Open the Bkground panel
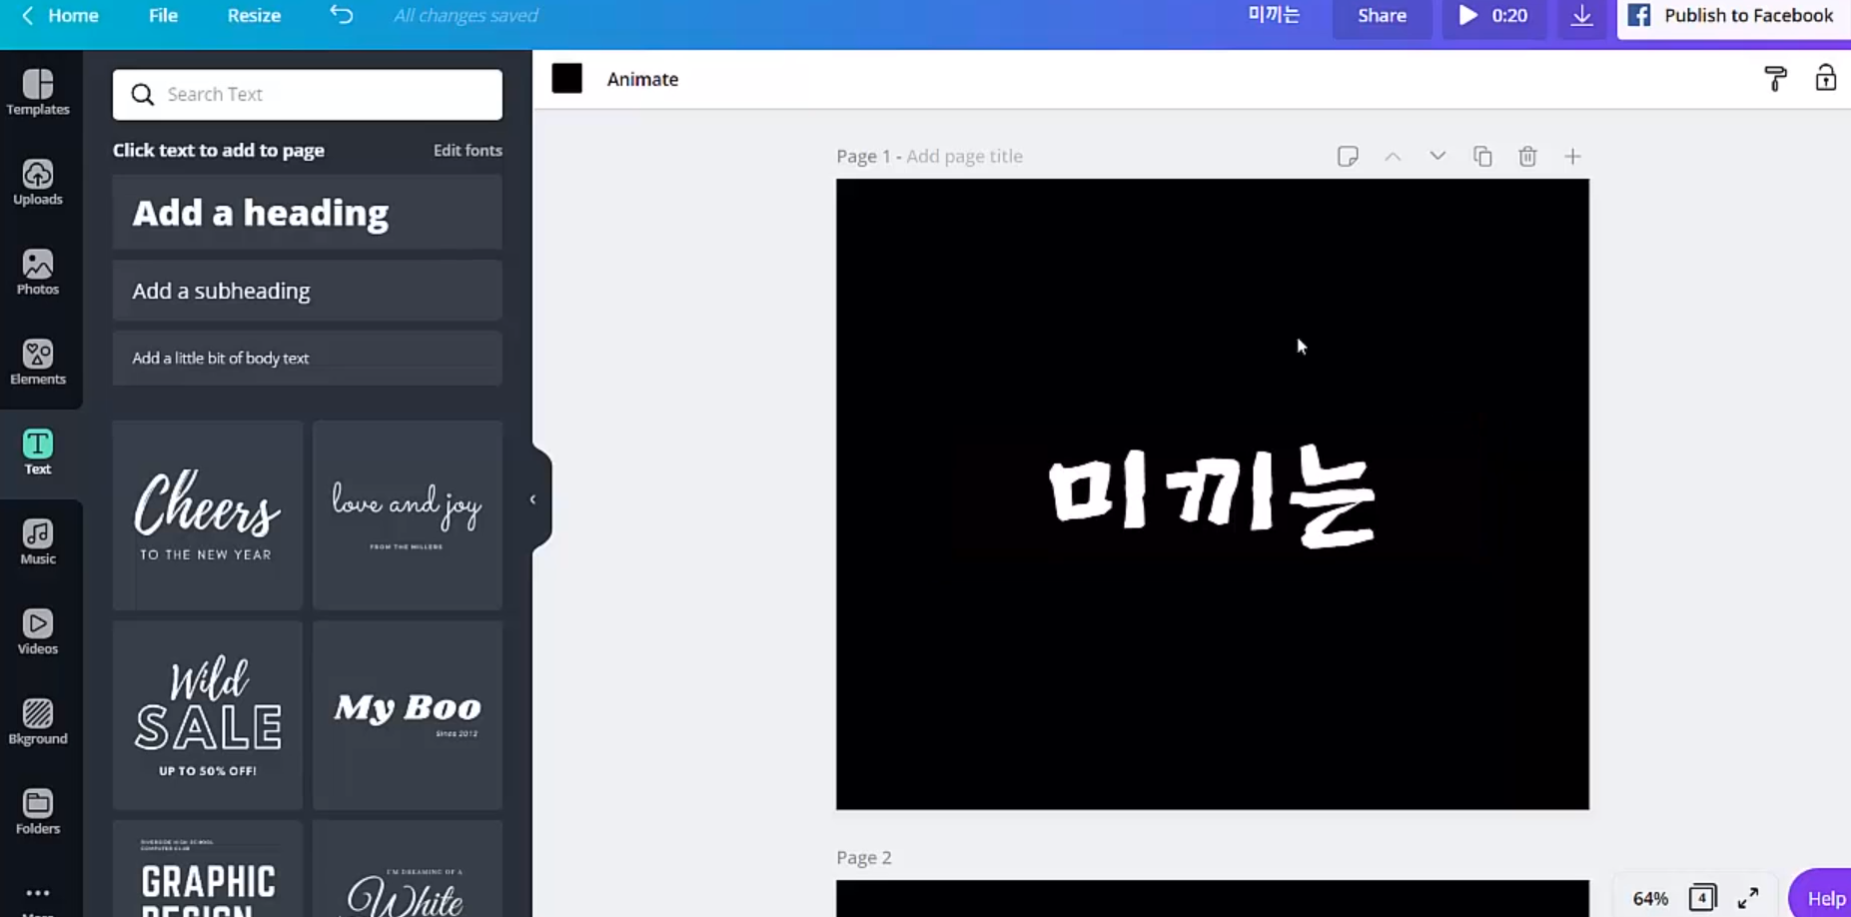Image resolution: width=1851 pixels, height=917 pixels. (x=38, y=723)
